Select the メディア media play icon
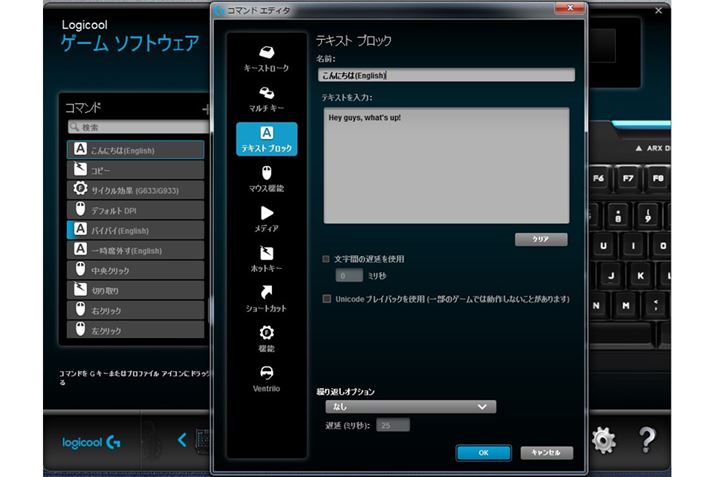 [267, 213]
